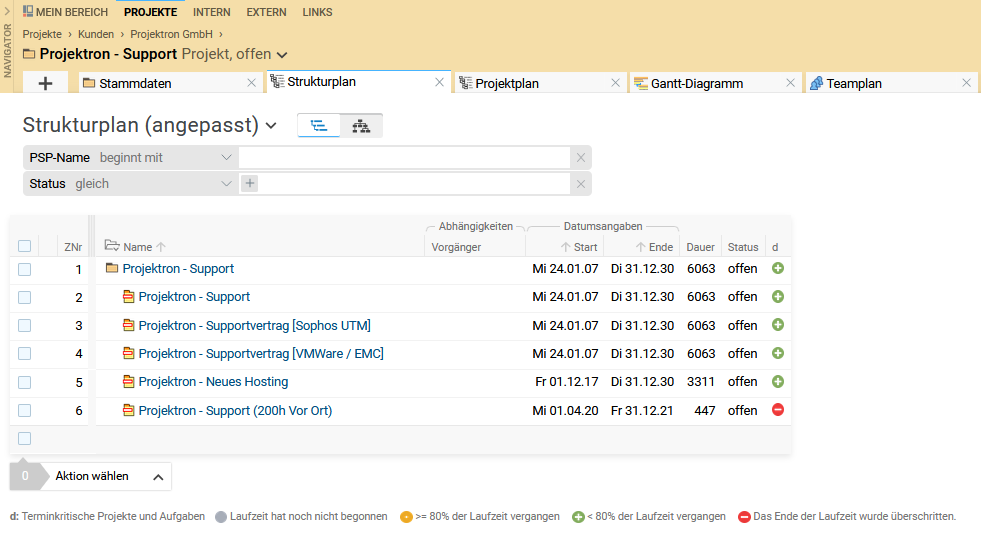Screen dimensions: 981x543
Task: Close the Gantt-Diagramm tab
Action: tap(790, 83)
